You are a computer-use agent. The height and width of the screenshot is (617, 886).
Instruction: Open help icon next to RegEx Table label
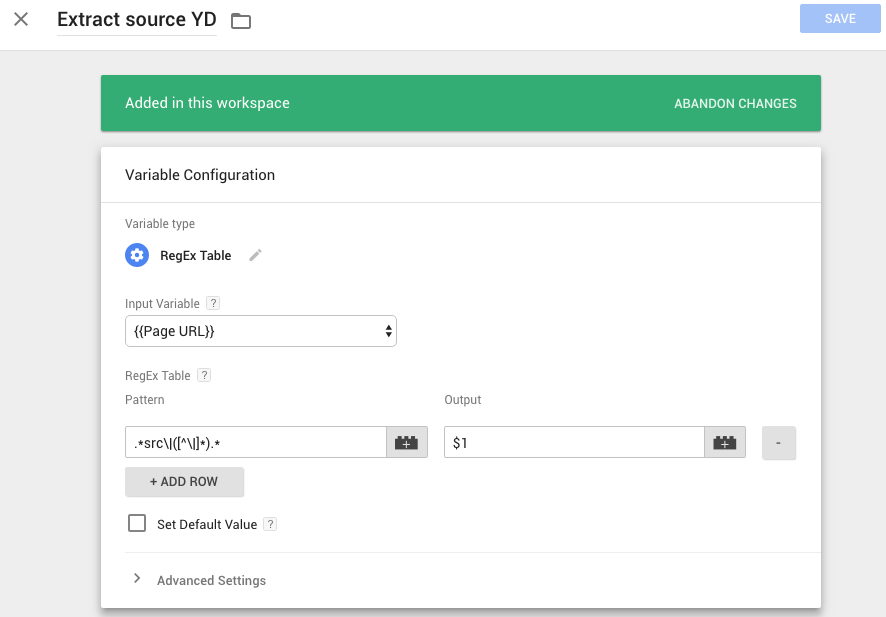pyautogui.click(x=204, y=376)
